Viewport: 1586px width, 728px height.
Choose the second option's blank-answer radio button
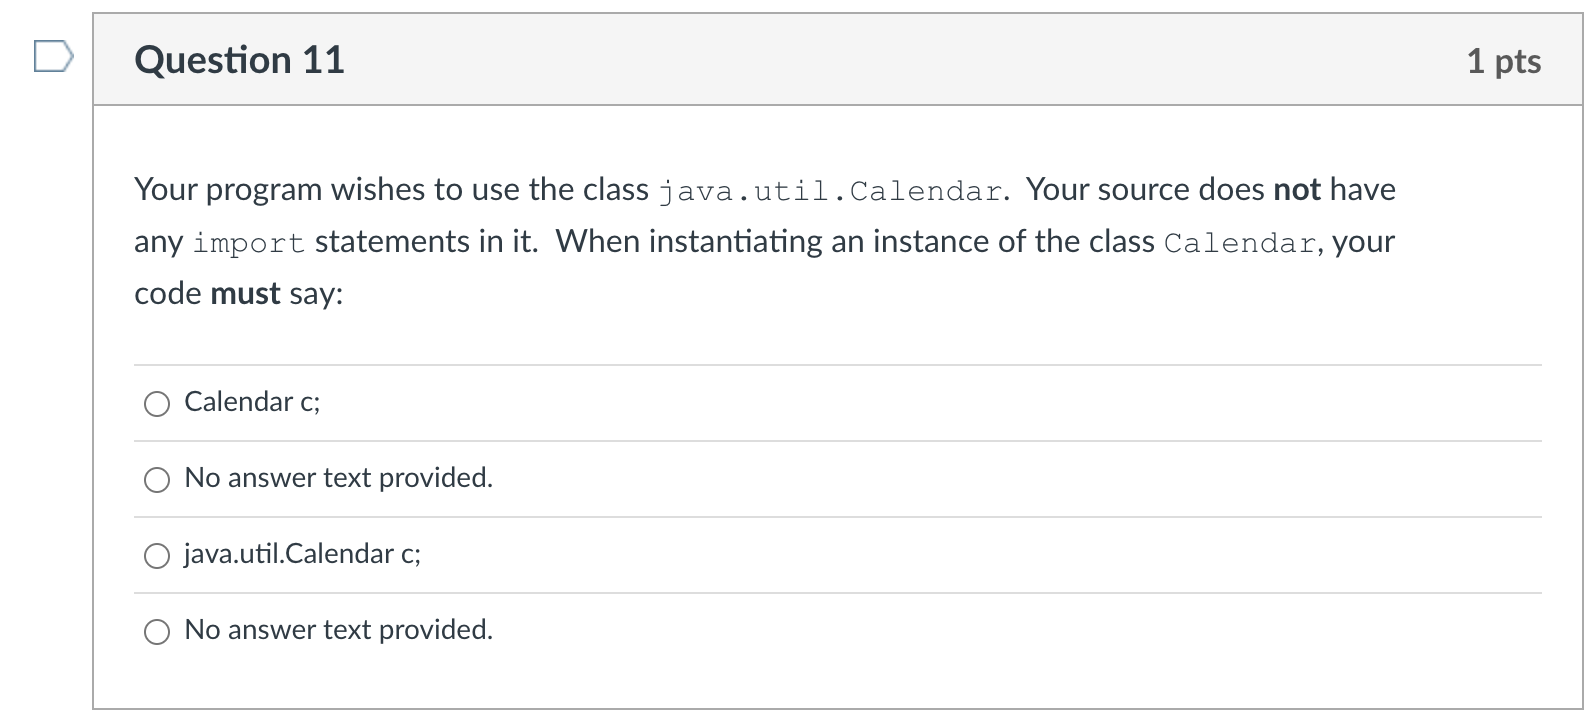pyautogui.click(x=157, y=480)
